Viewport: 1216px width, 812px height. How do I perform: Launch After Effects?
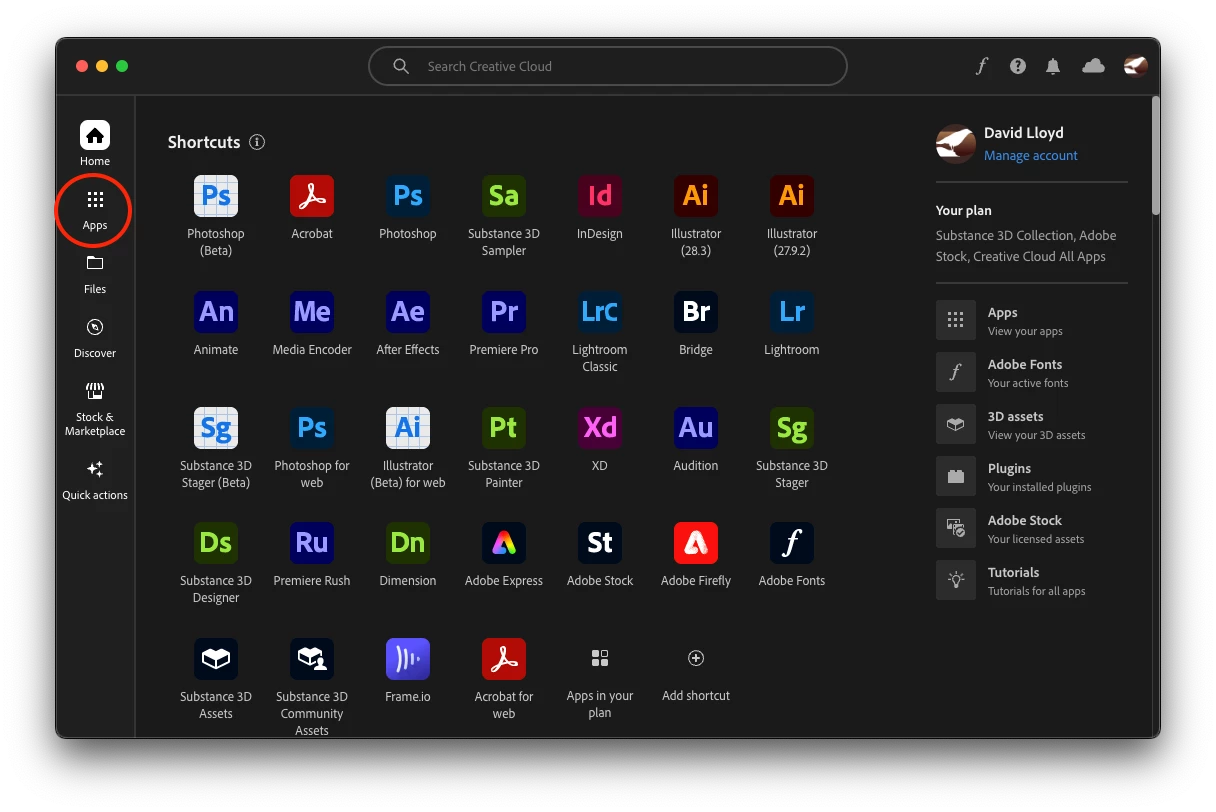tap(408, 312)
